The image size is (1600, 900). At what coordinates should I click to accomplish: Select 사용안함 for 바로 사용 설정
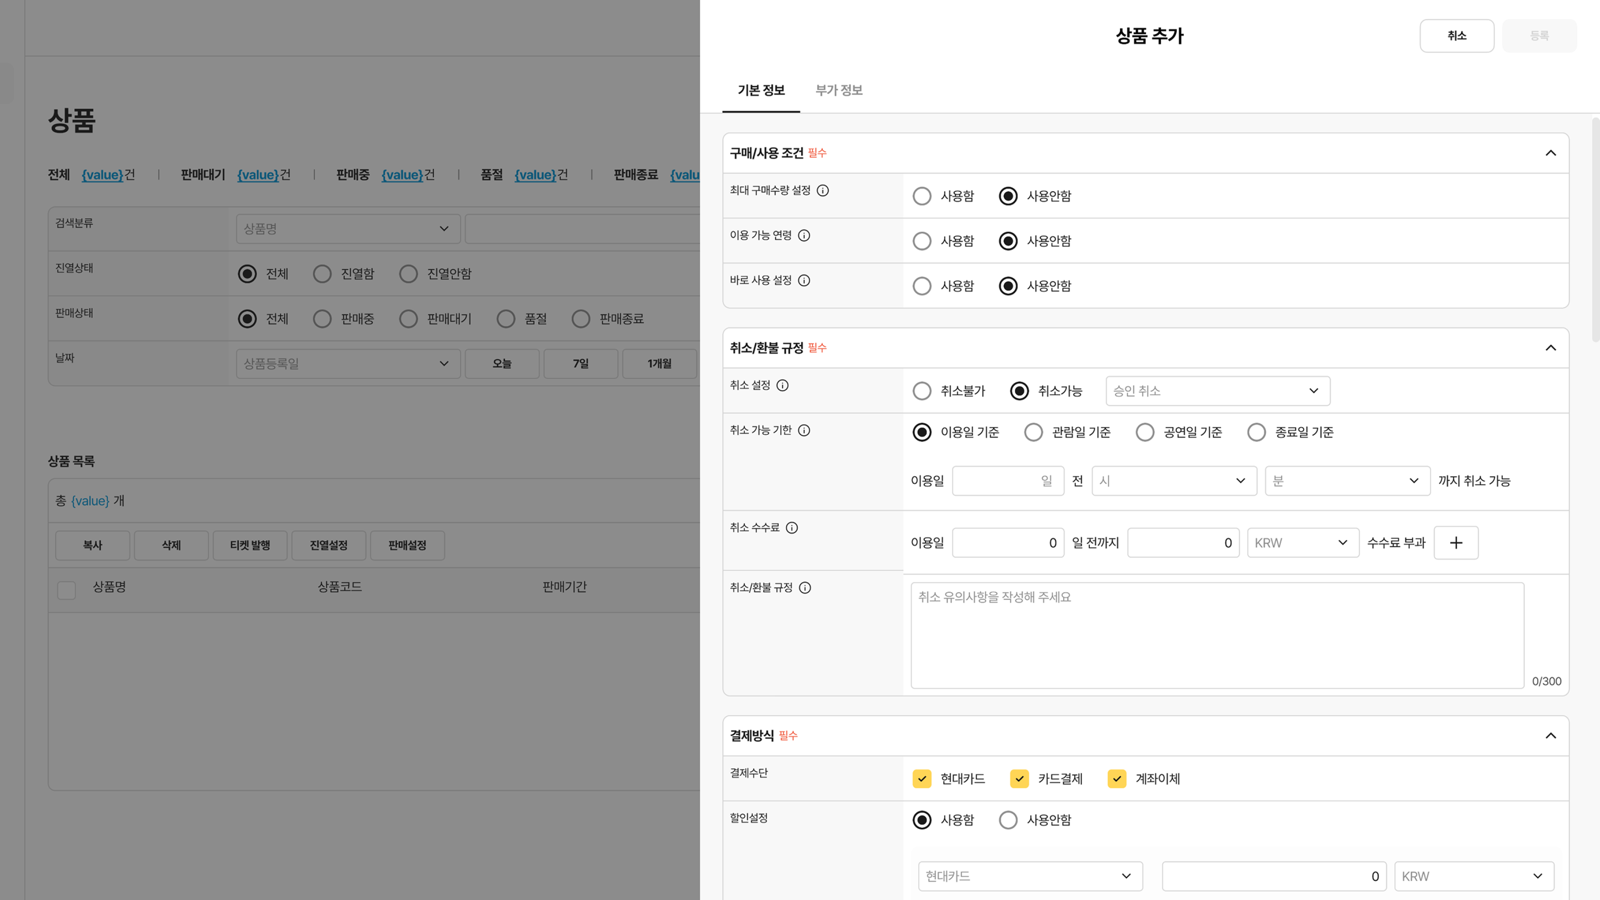[1008, 286]
